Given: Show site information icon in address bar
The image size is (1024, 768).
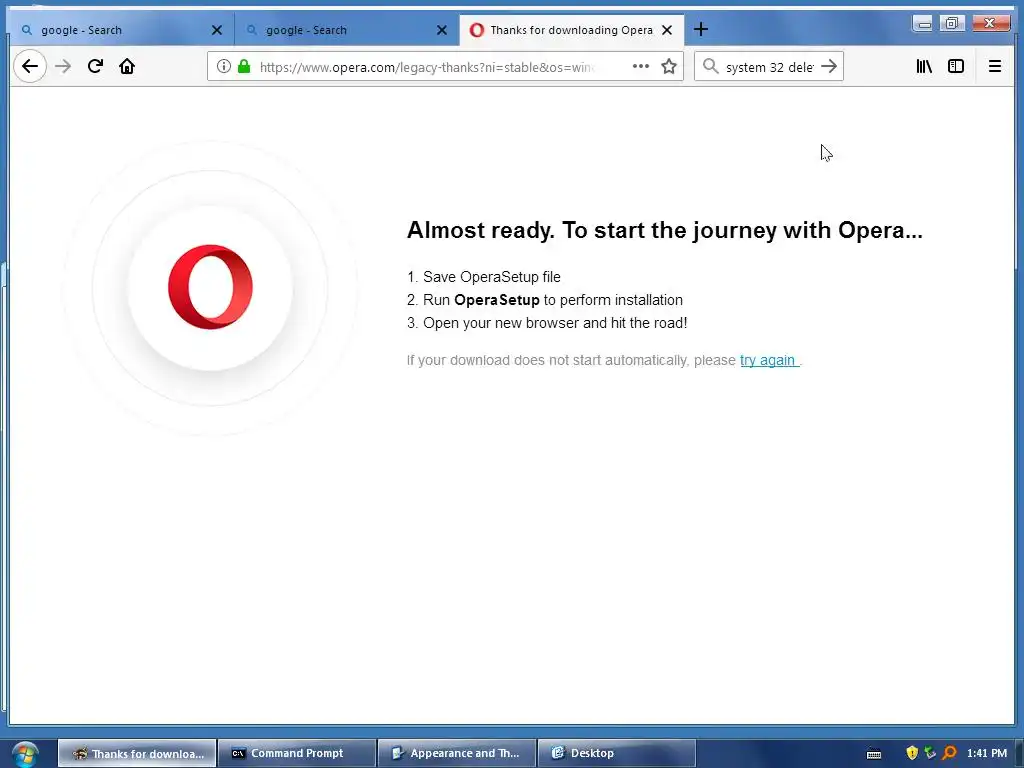Looking at the screenshot, I should click(223, 66).
